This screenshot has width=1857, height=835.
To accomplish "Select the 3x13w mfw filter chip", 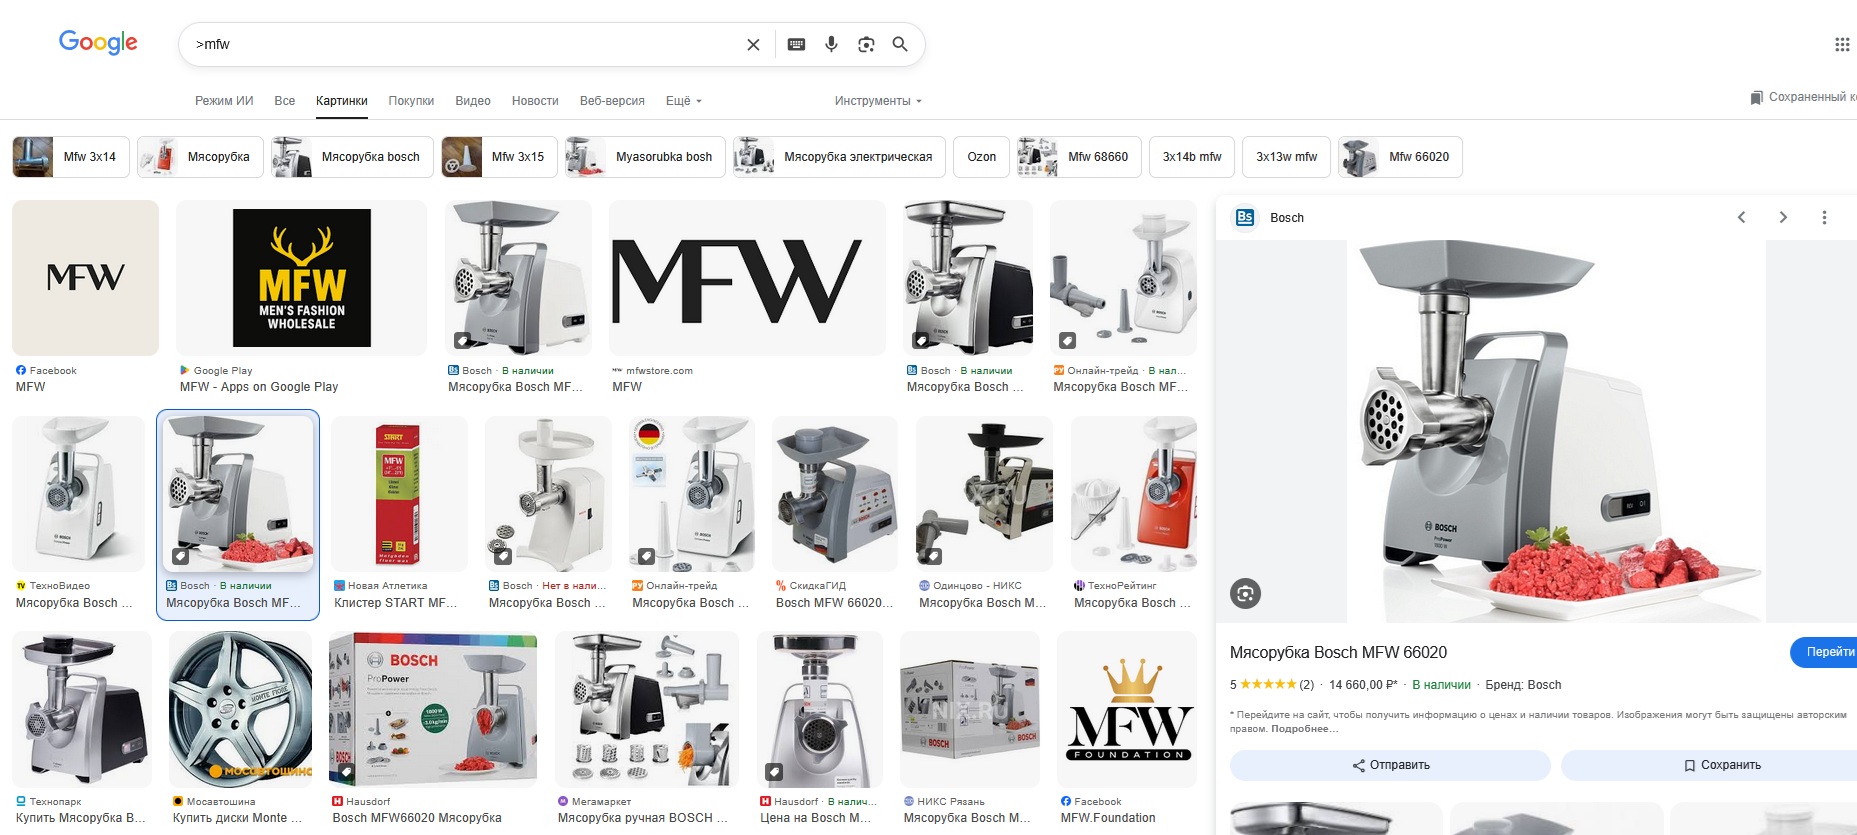I will tap(1287, 157).
